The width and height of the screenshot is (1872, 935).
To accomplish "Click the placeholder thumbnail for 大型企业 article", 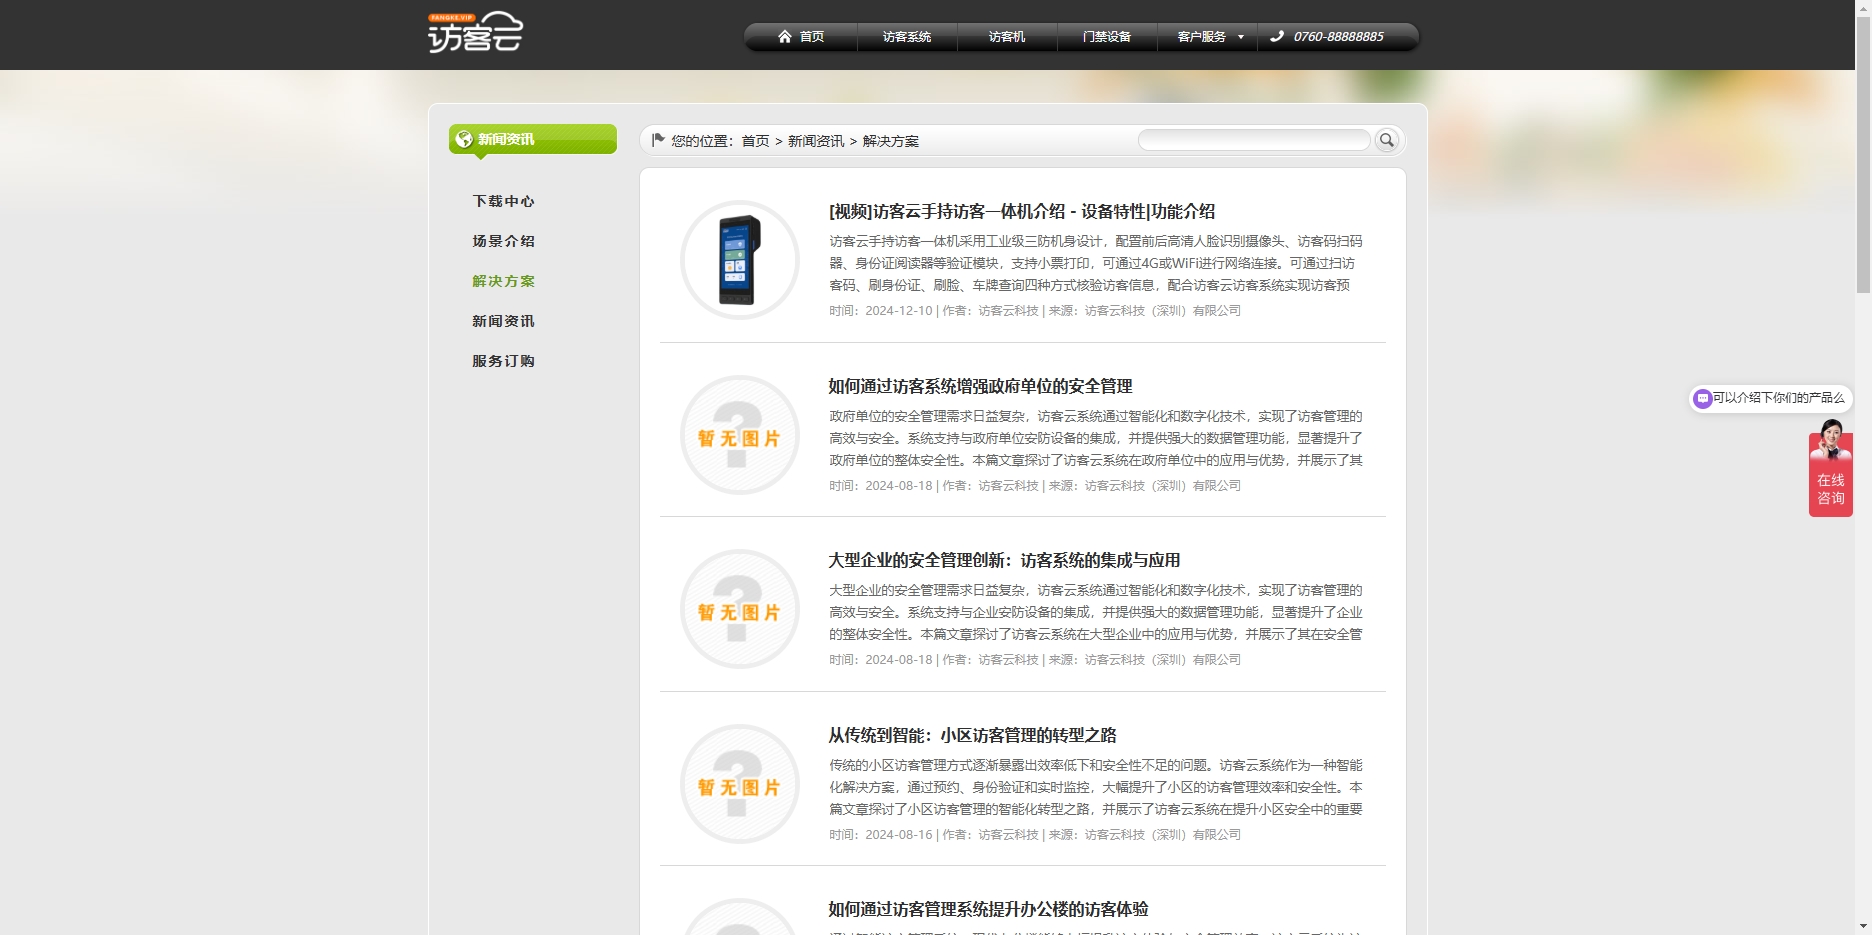I will click(740, 609).
